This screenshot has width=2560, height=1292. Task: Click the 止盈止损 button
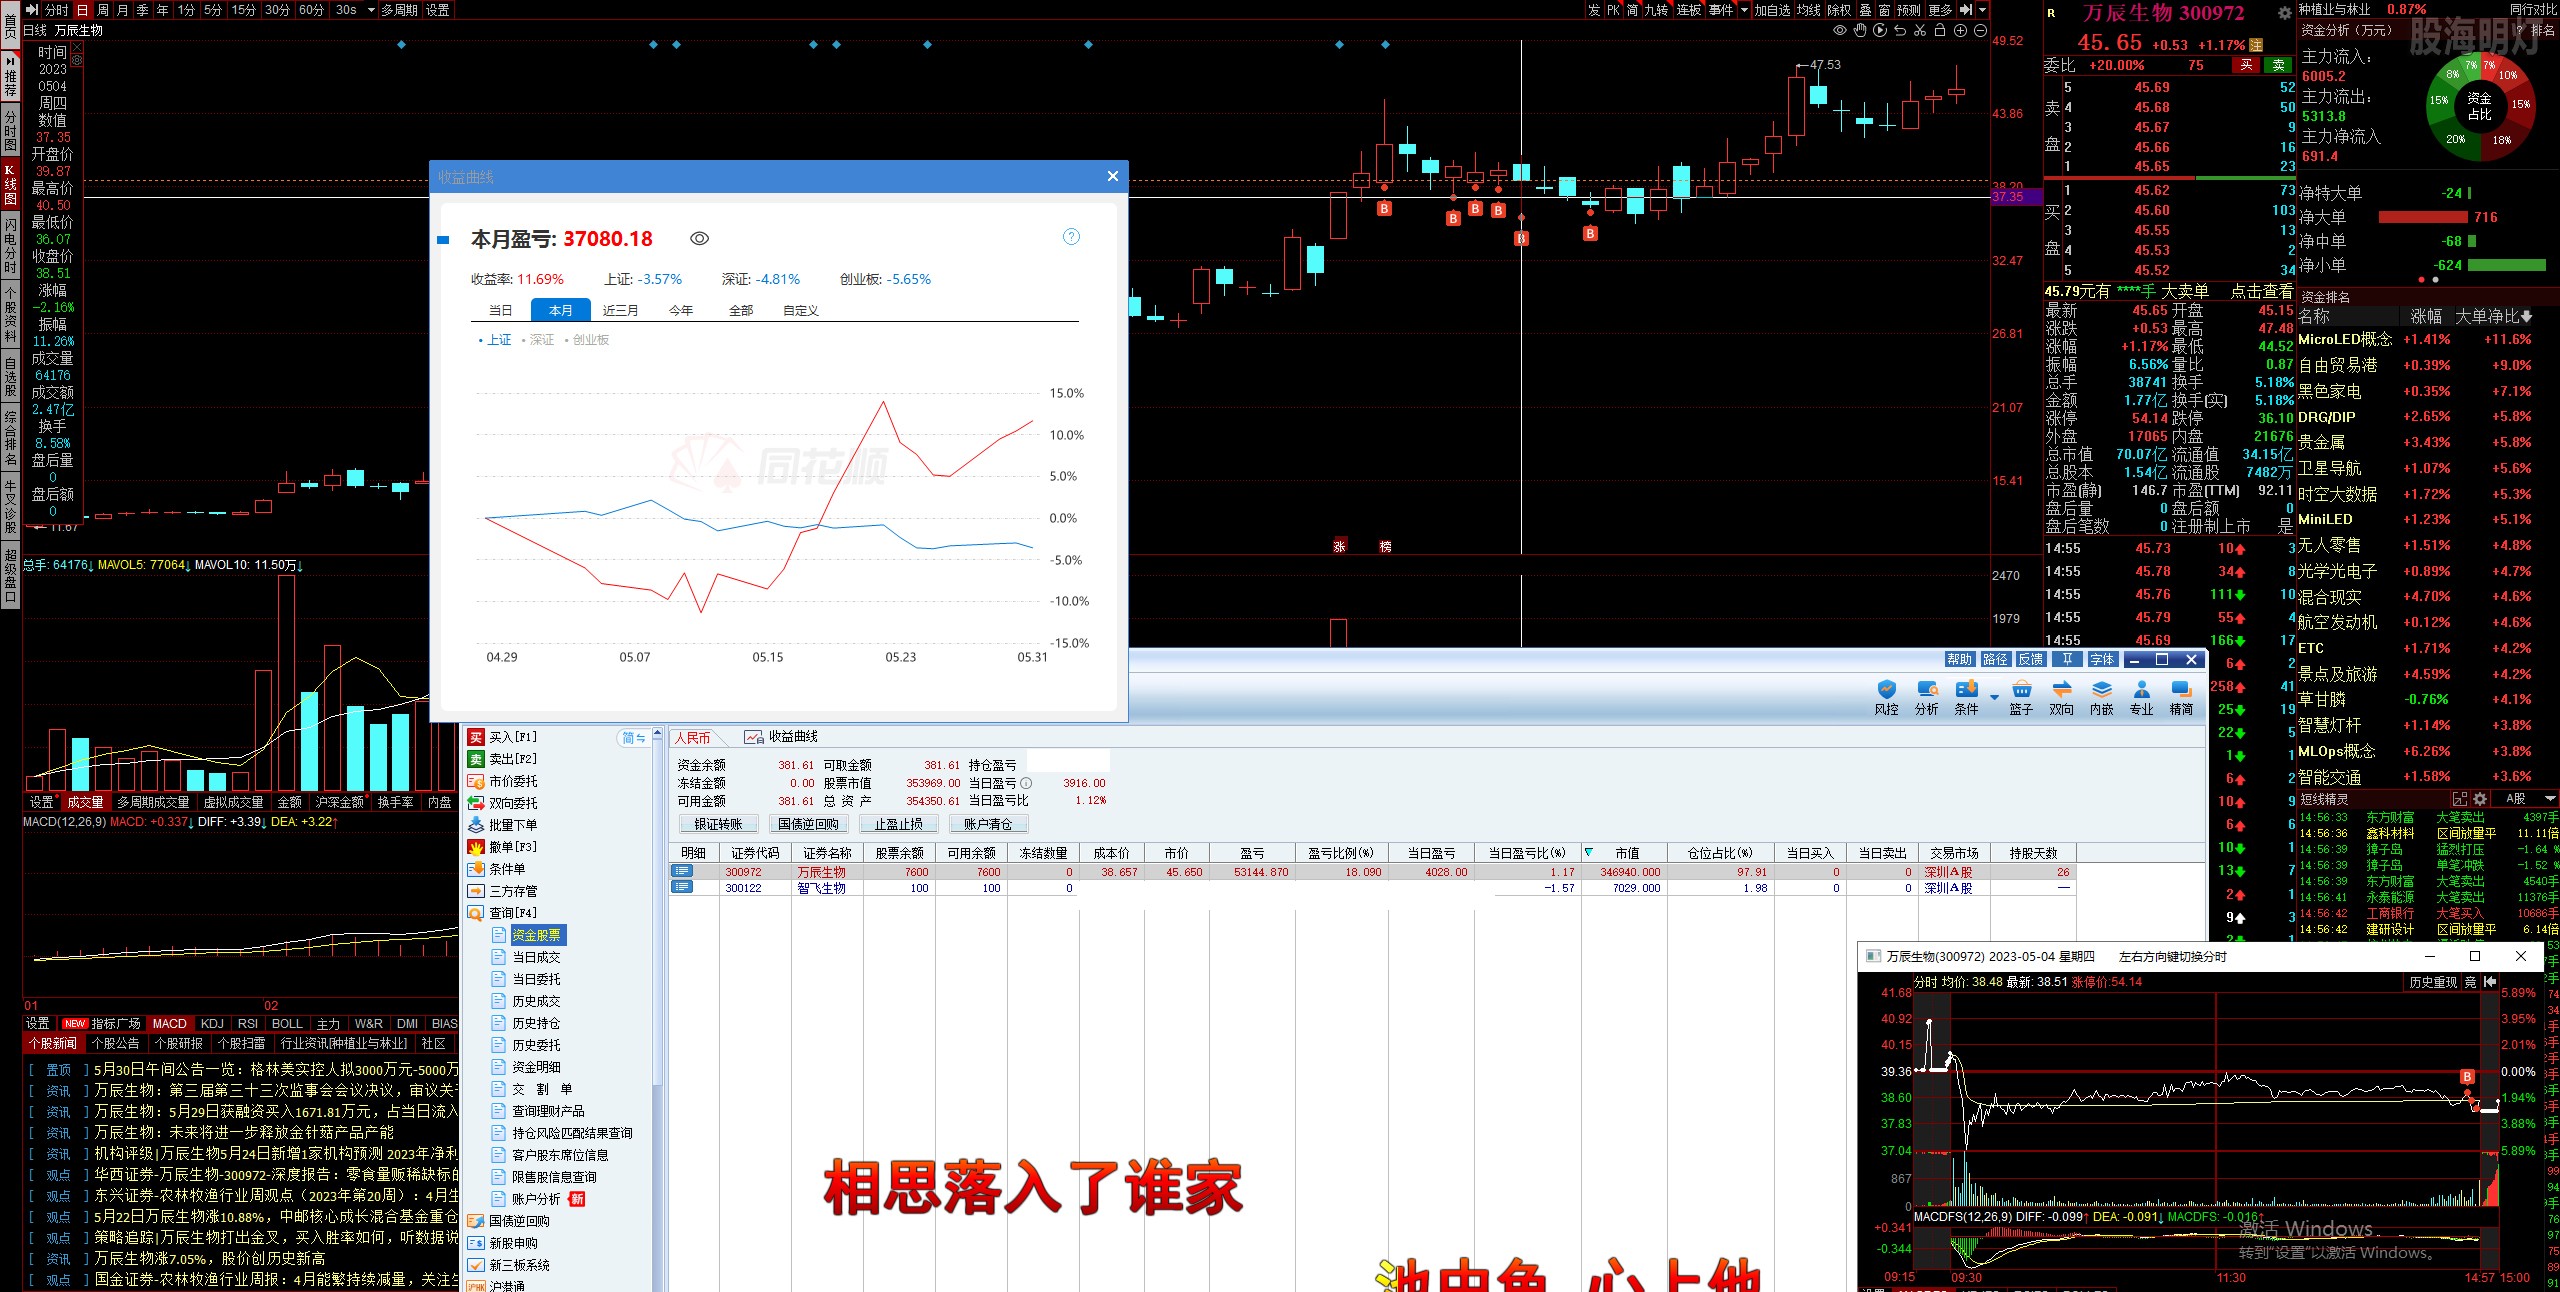click(x=898, y=824)
